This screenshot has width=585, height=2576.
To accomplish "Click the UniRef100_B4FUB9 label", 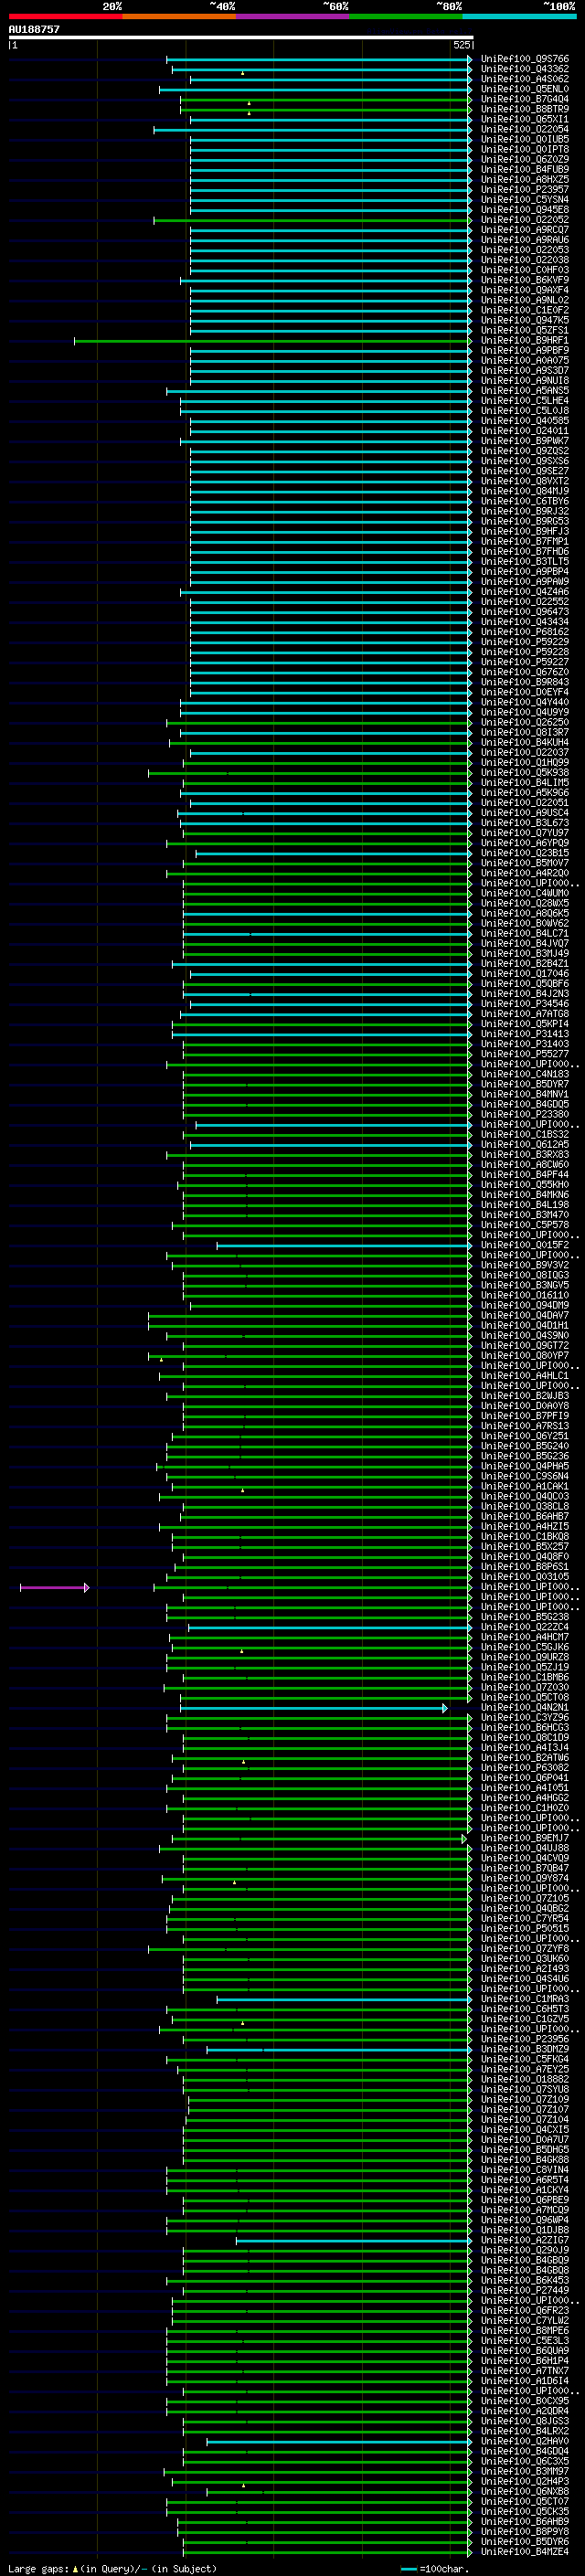I will [x=525, y=170].
